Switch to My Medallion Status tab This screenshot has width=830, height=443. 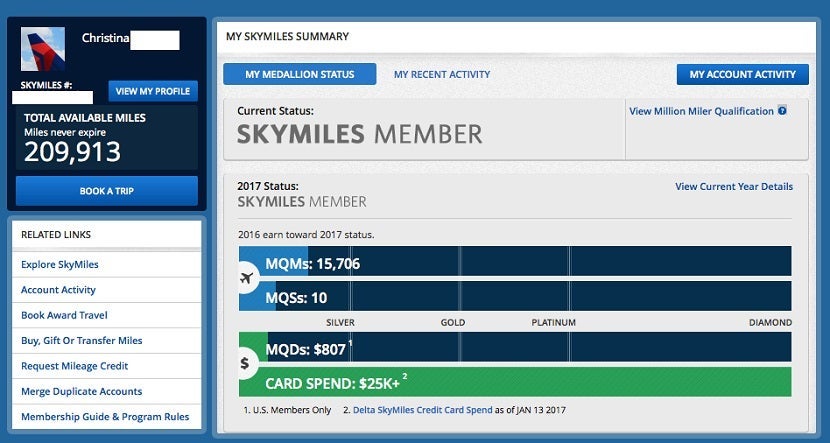(x=299, y=74)
